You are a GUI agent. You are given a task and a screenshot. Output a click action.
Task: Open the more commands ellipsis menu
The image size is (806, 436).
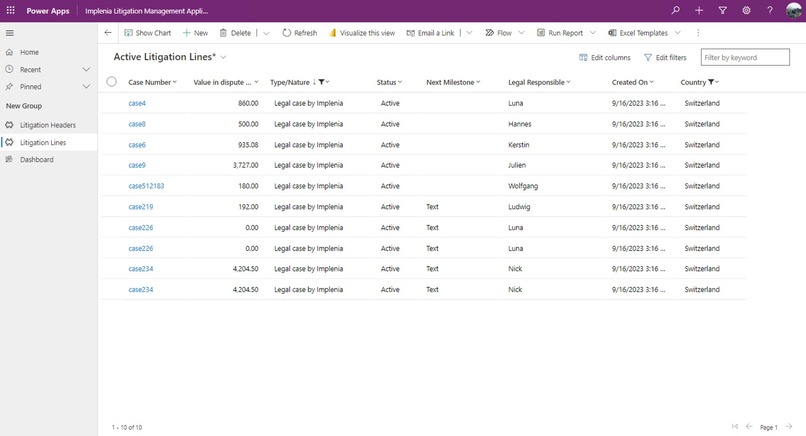coord(698,33)
